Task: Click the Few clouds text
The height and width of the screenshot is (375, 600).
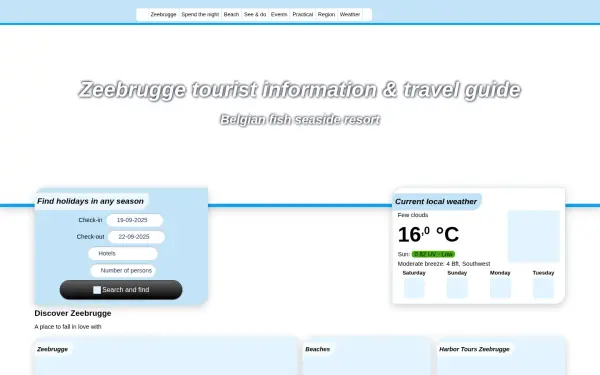Action: point(412,215)
